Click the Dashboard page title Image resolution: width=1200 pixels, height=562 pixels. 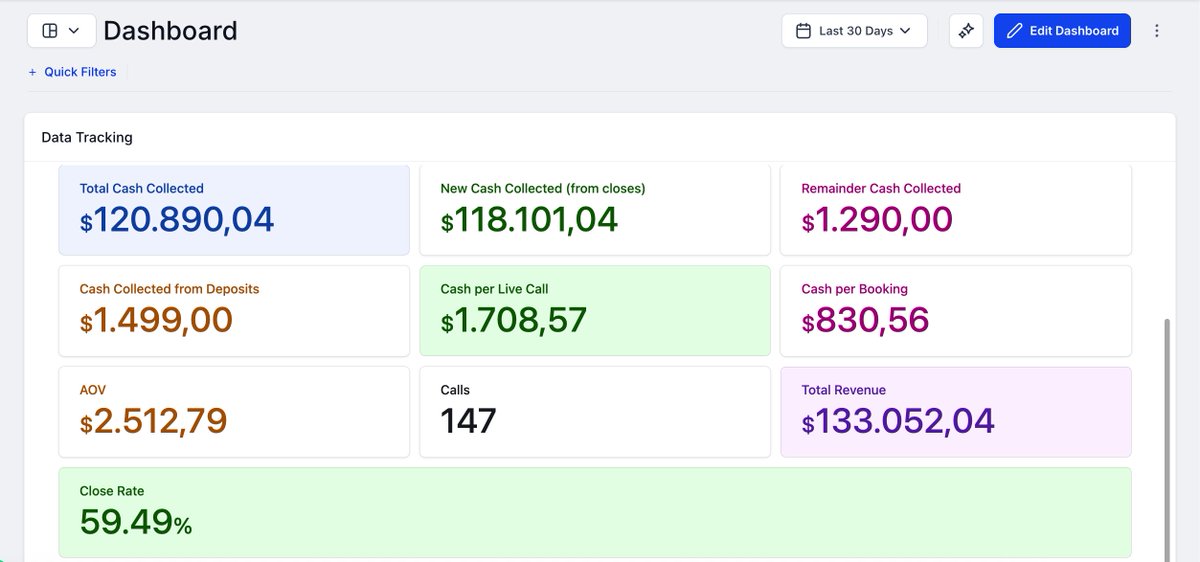tap(170, 31)
